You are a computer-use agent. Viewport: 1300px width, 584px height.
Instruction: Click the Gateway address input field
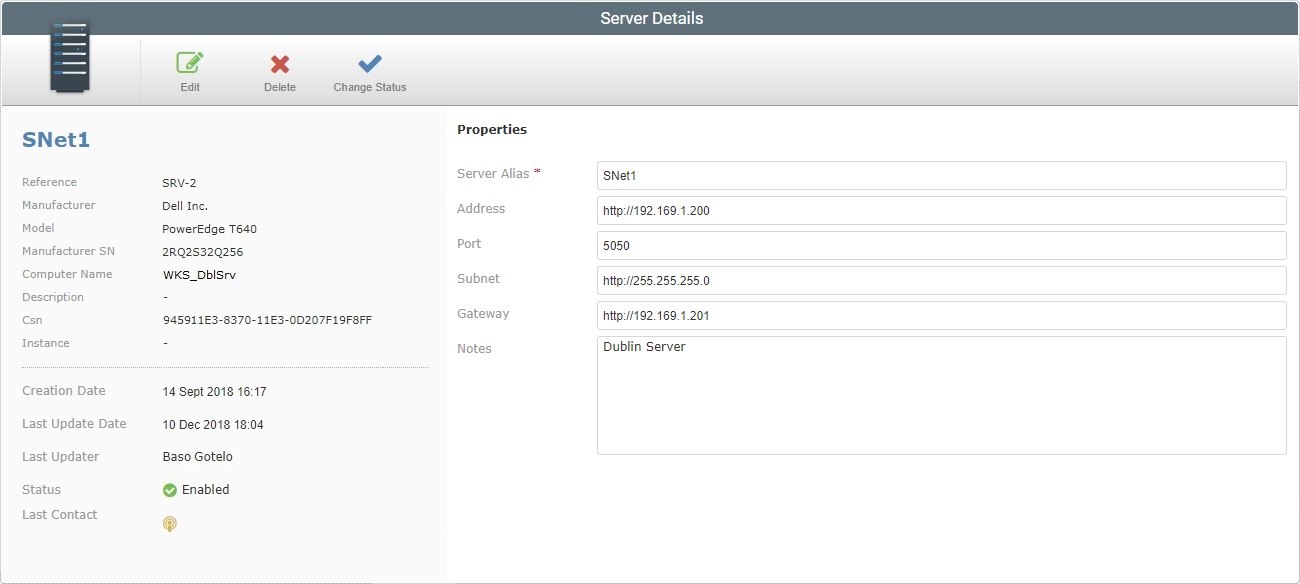point(941,315)
